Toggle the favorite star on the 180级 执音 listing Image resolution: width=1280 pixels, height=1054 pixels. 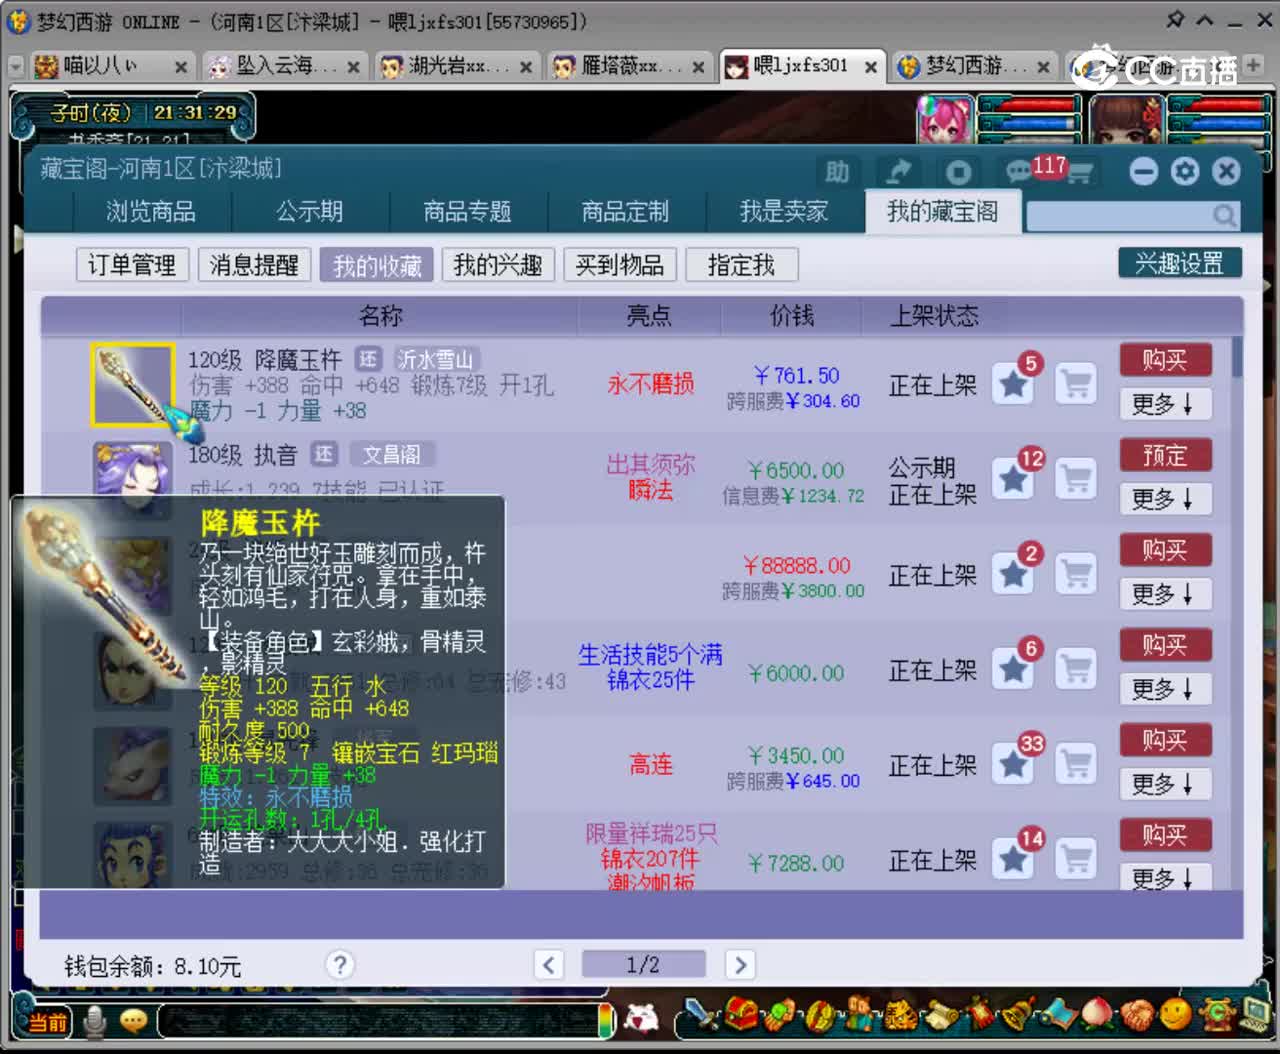1012,479
